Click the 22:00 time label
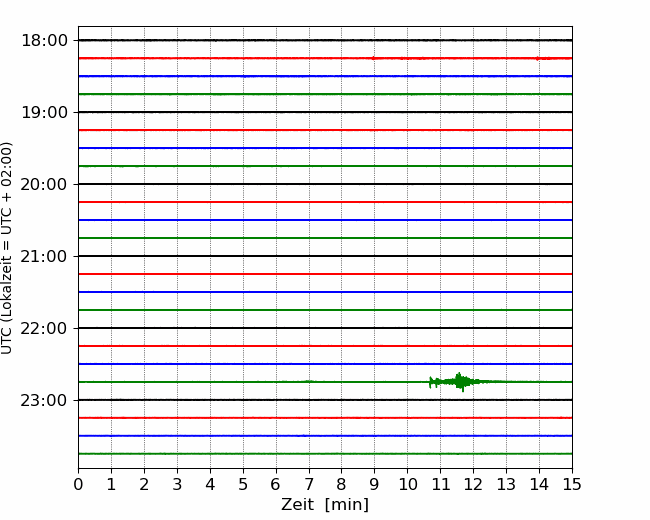Image resolution: width=650 pixels, height=520 pixels. 44,328
